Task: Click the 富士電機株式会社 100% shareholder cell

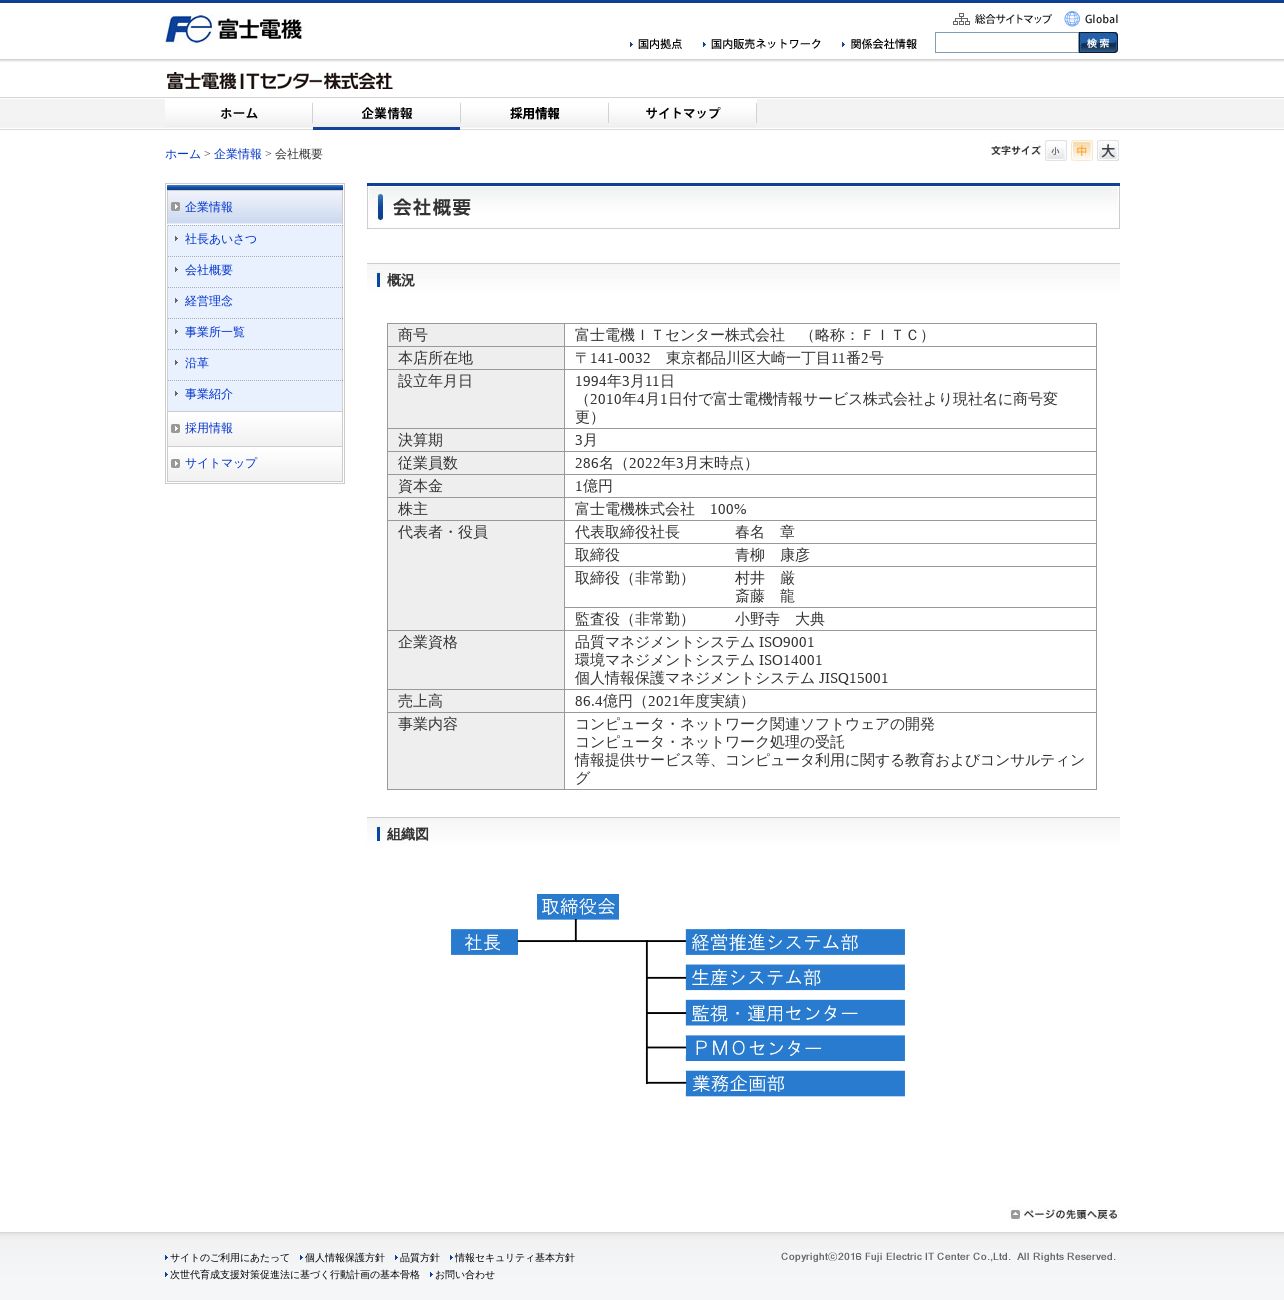Action: coord(830,509)
